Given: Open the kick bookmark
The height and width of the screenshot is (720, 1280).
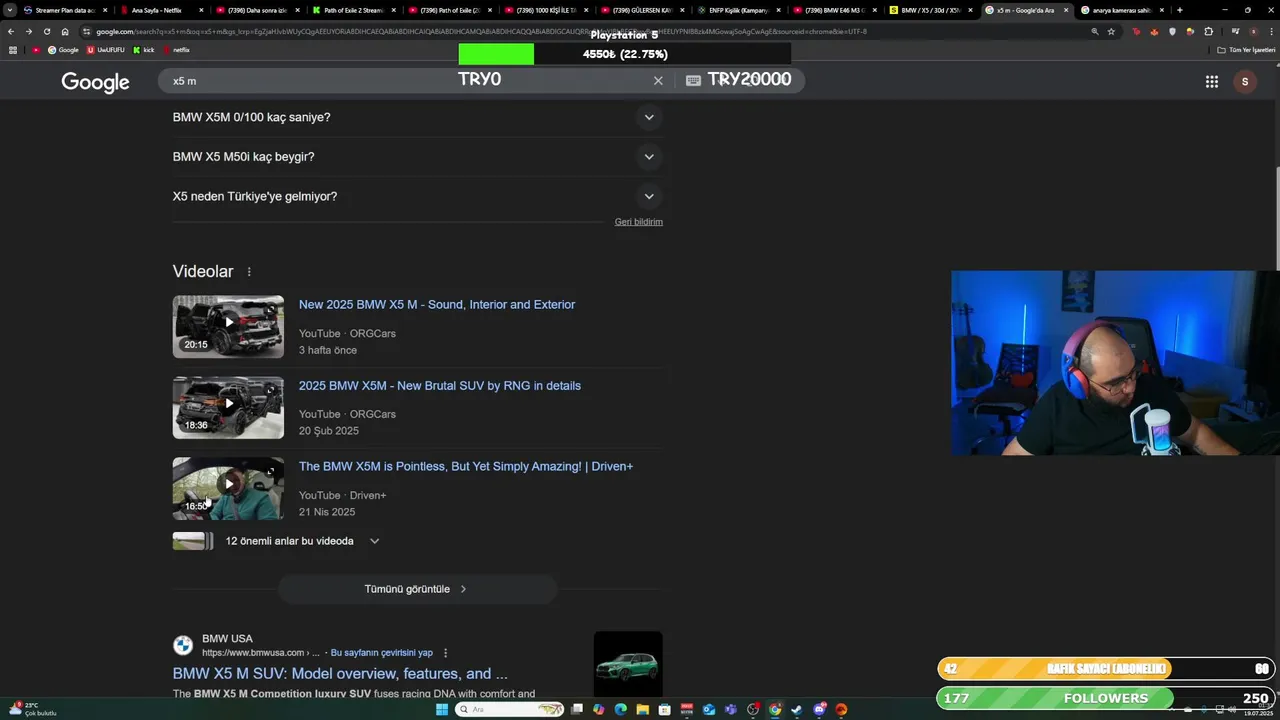Looking at the screenshot, I should (144, 50).
